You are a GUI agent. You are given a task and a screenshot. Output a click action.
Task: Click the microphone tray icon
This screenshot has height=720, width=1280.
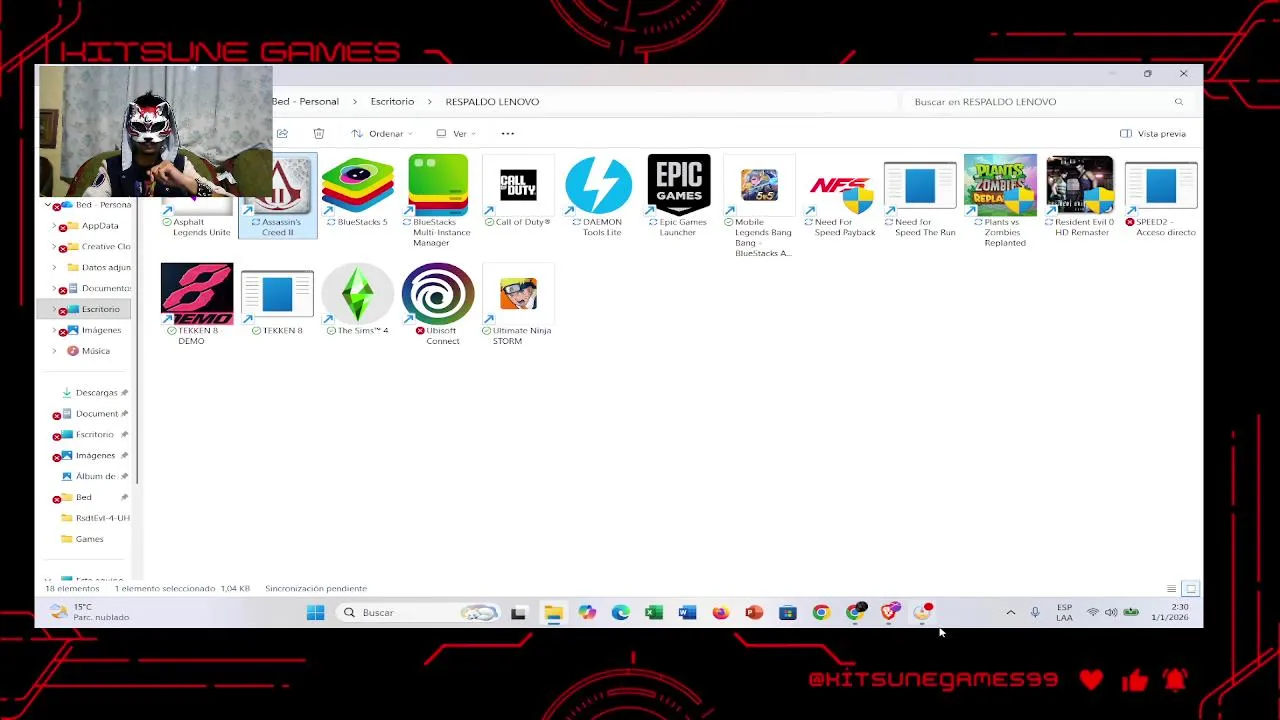pyautogui.click(x=1035, y=612)
